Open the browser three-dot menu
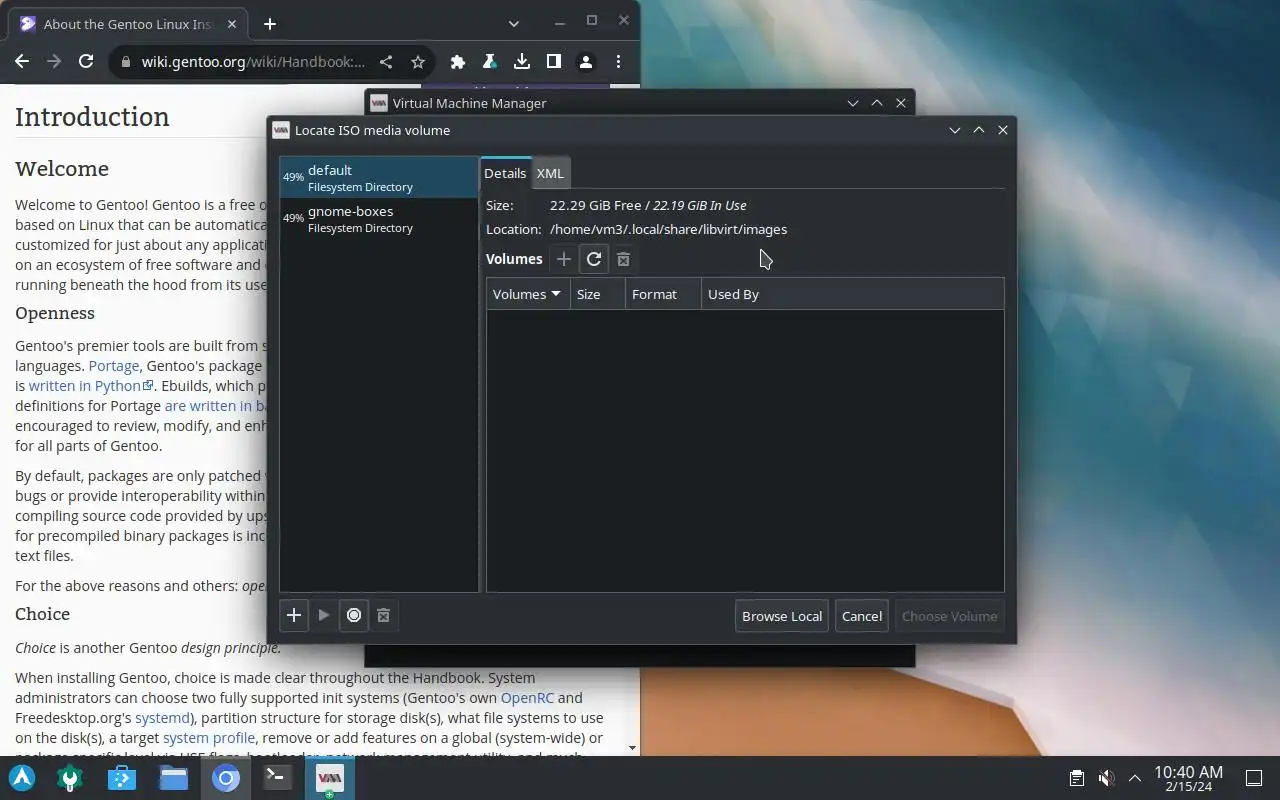The image size is (1280, 800). click(618, 62)
